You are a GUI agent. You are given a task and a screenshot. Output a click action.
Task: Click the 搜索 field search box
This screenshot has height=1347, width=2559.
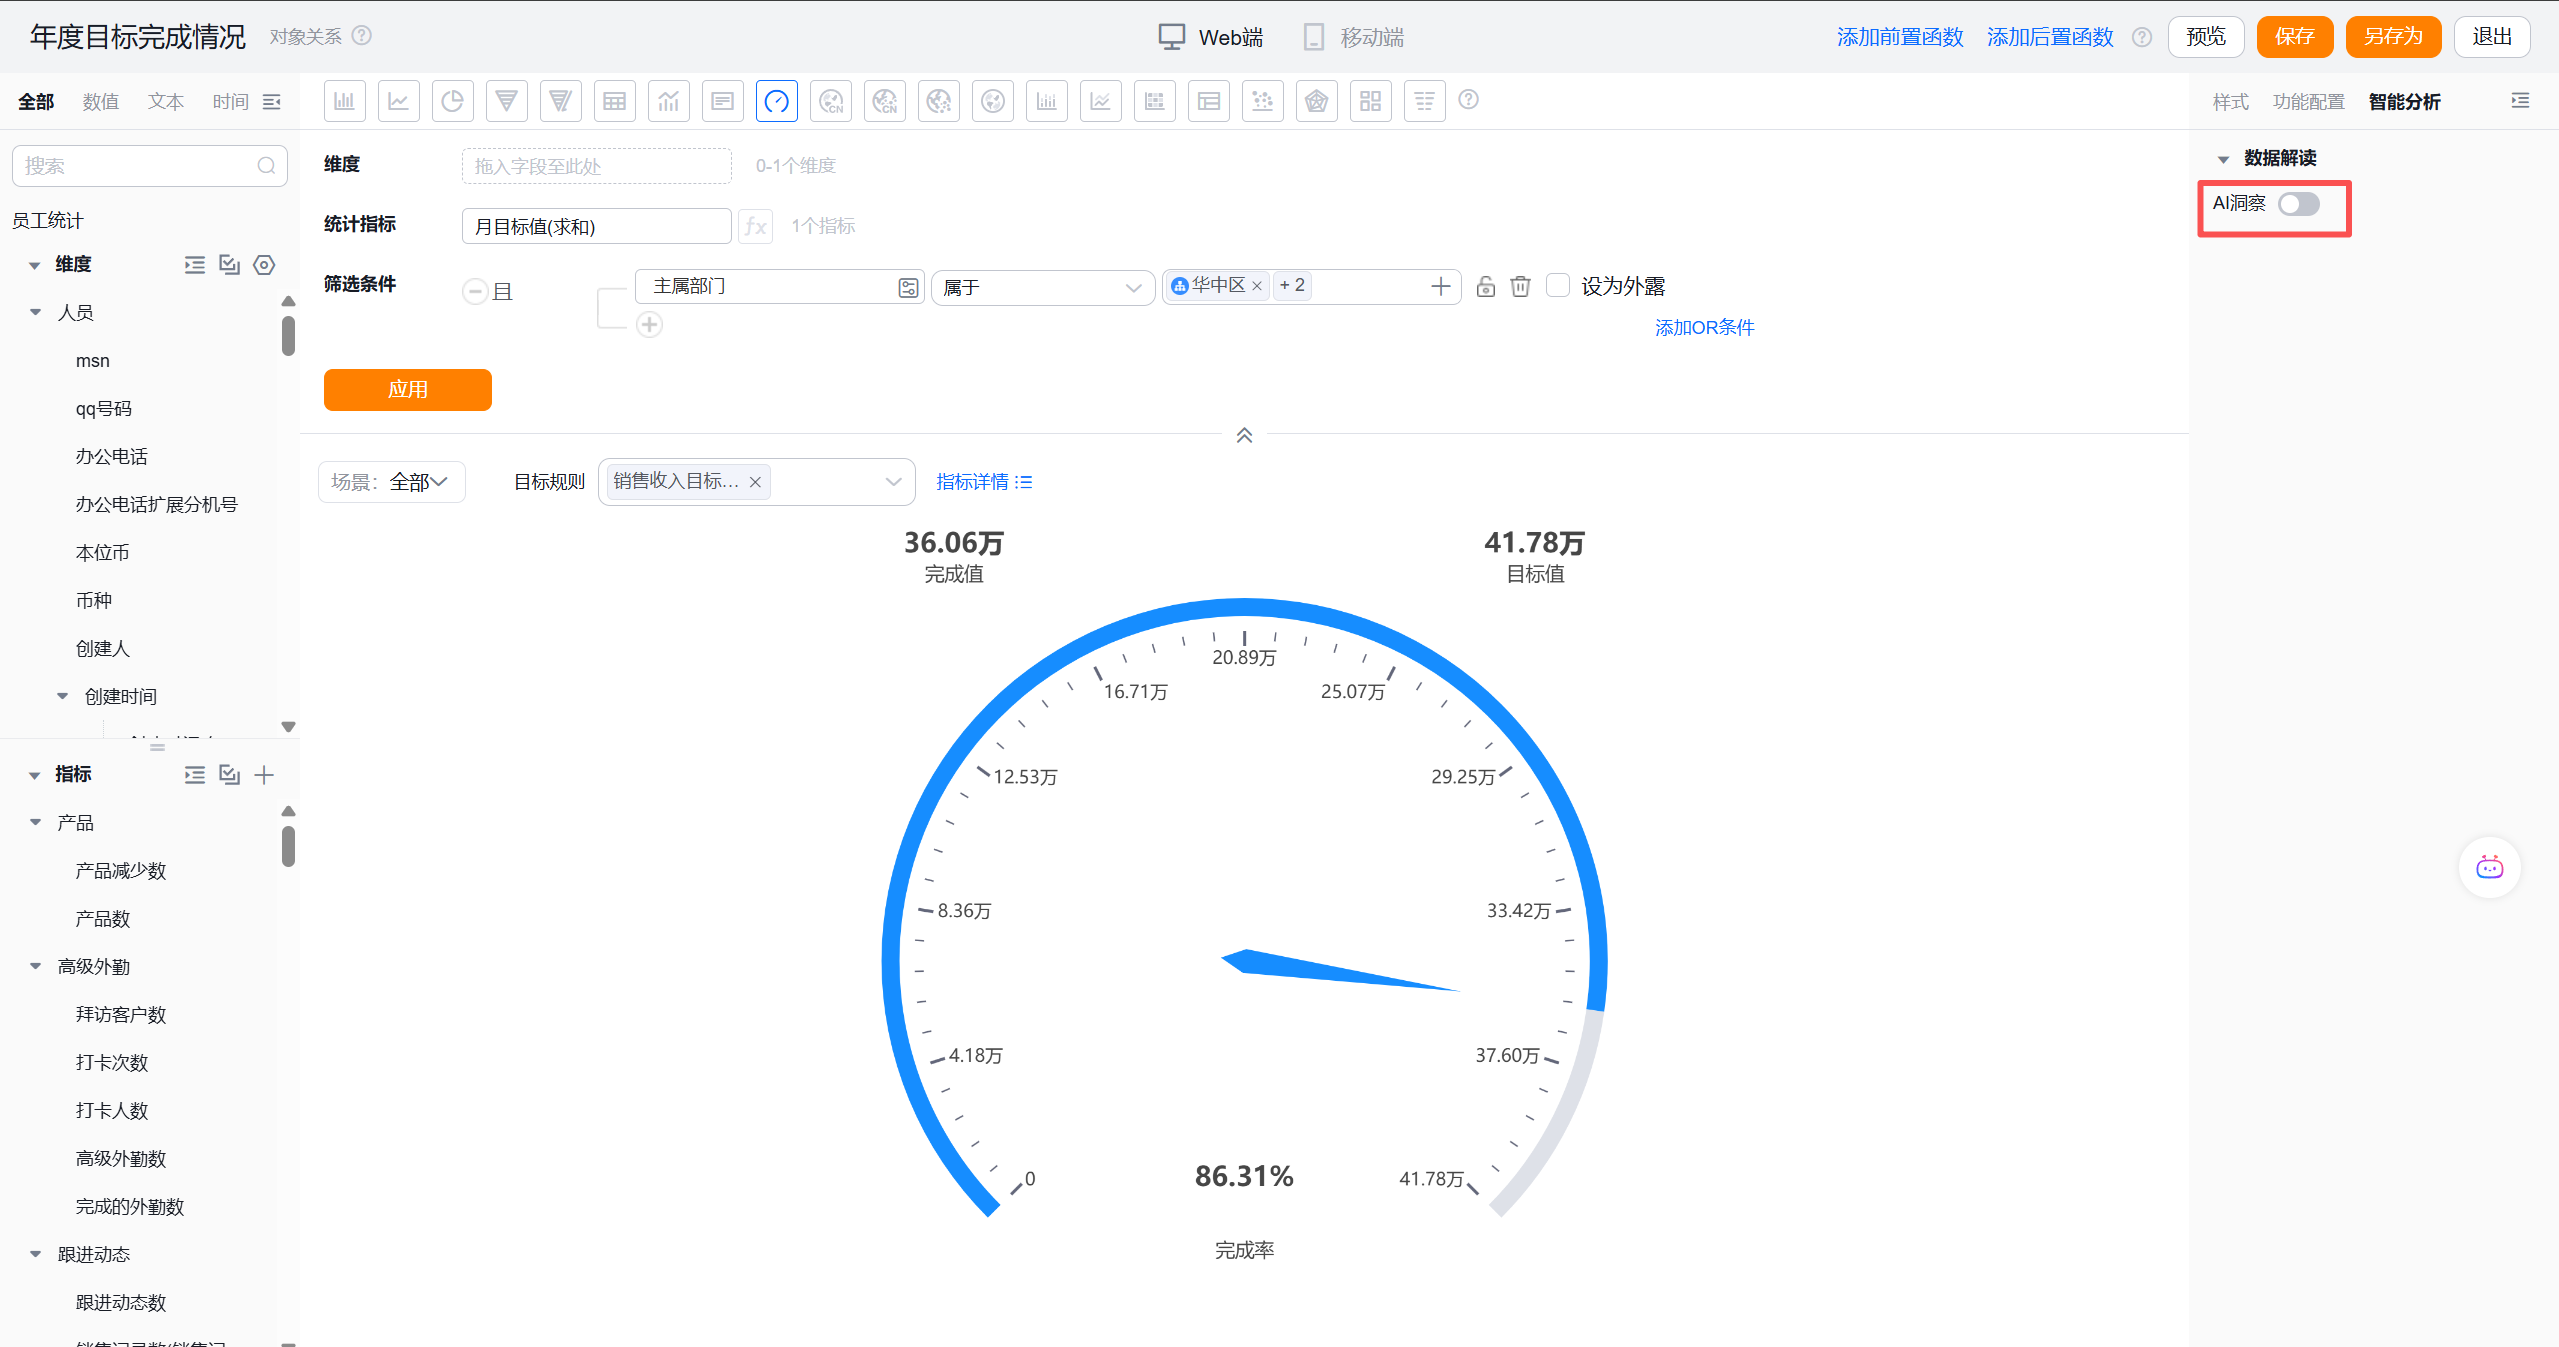140,166
